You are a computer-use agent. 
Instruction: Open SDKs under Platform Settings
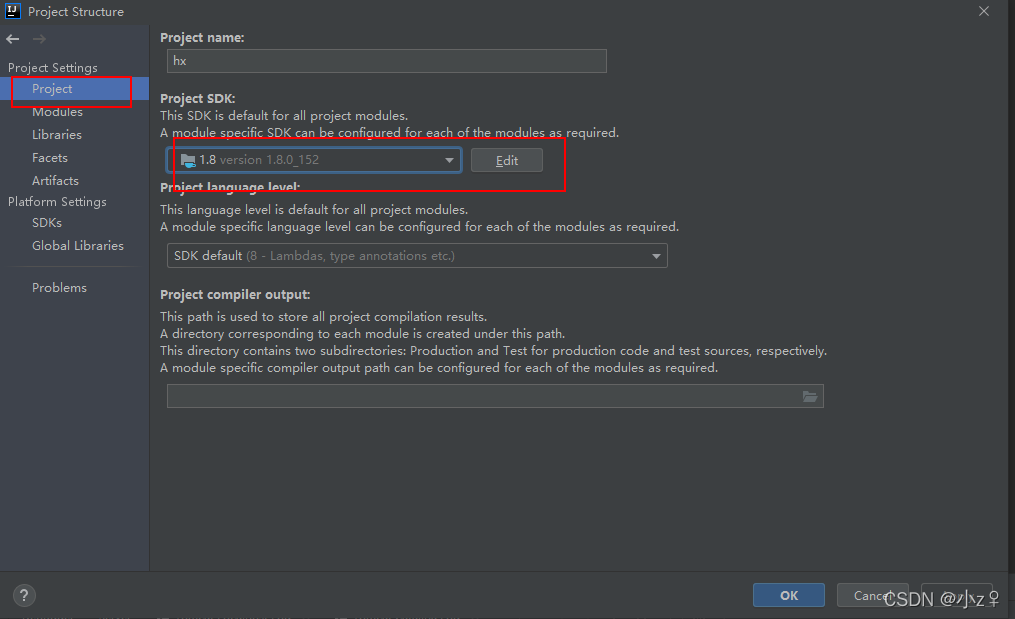point(47,223)
